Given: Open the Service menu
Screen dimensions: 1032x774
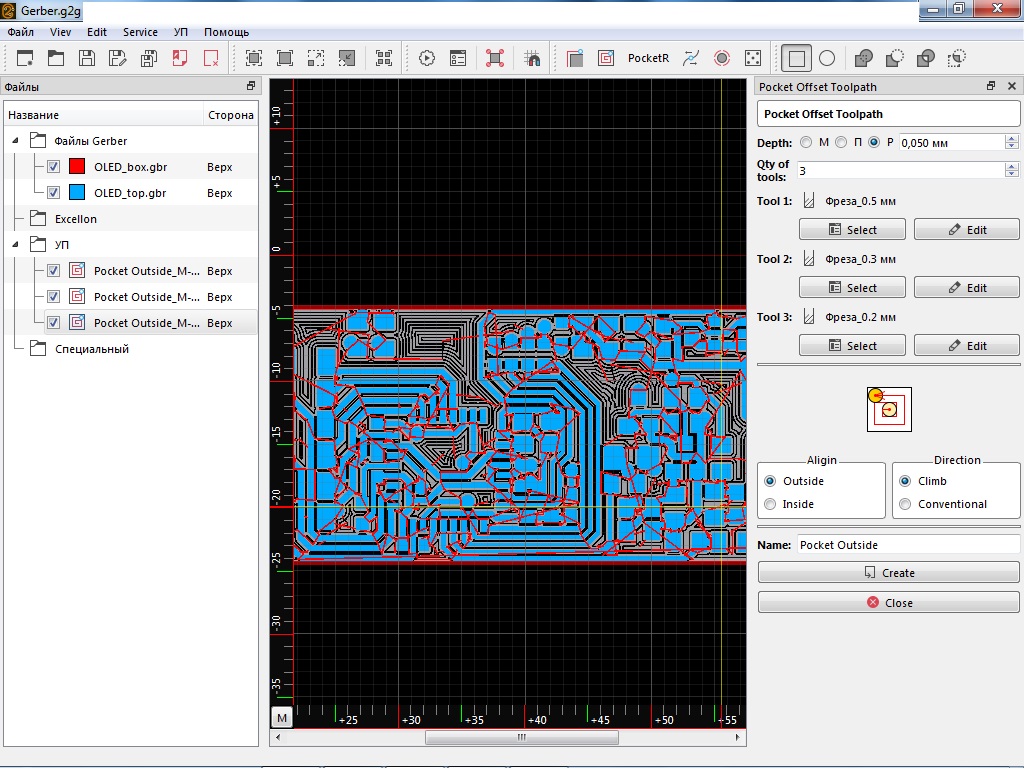Looking at the screenshot, I should [x=140, y=32].
